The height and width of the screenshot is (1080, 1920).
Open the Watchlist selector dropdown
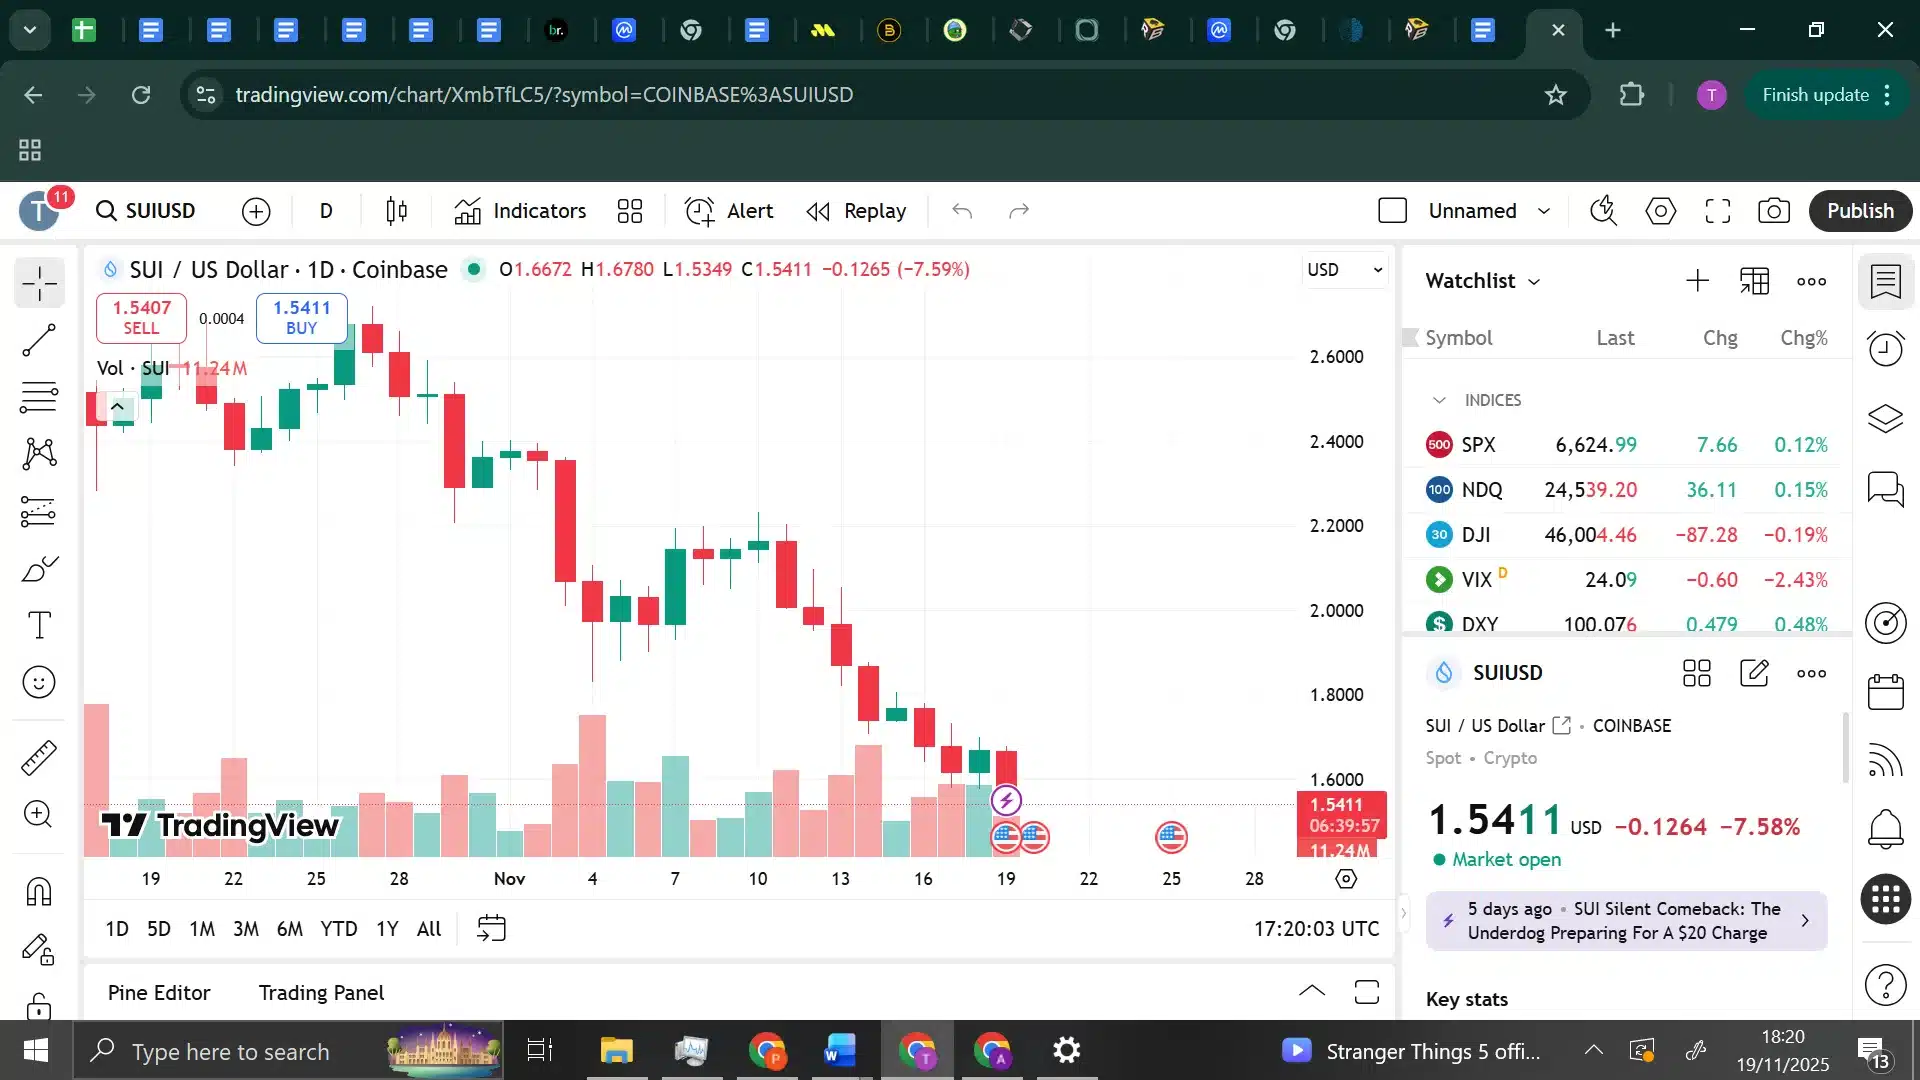tap(1535, 281)
